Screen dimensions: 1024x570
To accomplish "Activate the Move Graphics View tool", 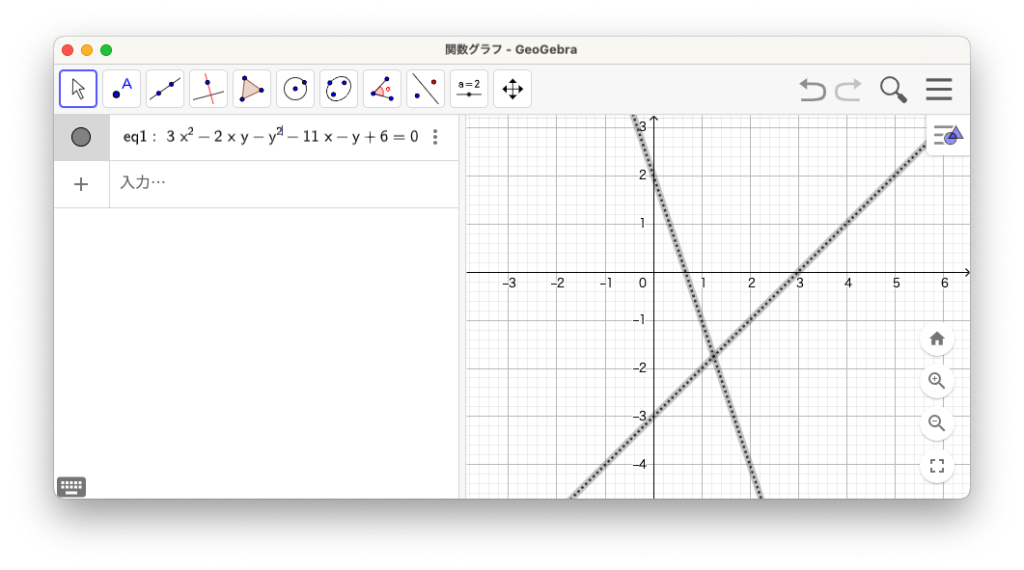I will click(512, 89).
